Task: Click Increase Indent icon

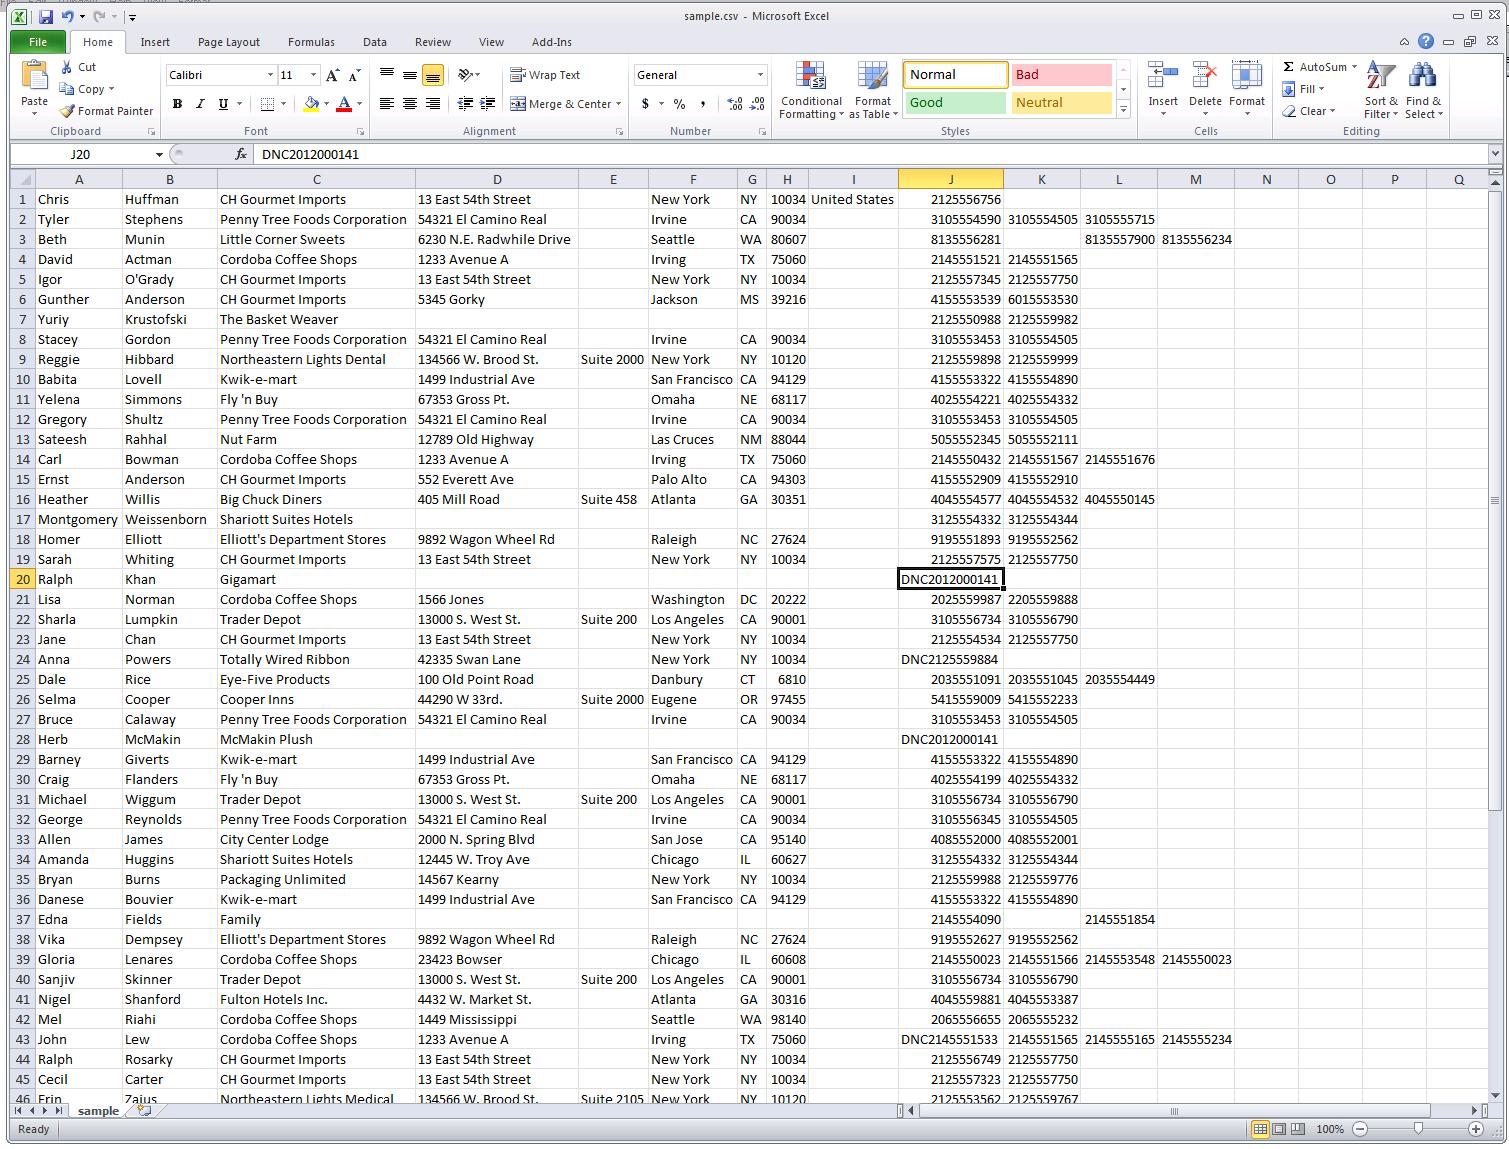Action: click(488, 104)
